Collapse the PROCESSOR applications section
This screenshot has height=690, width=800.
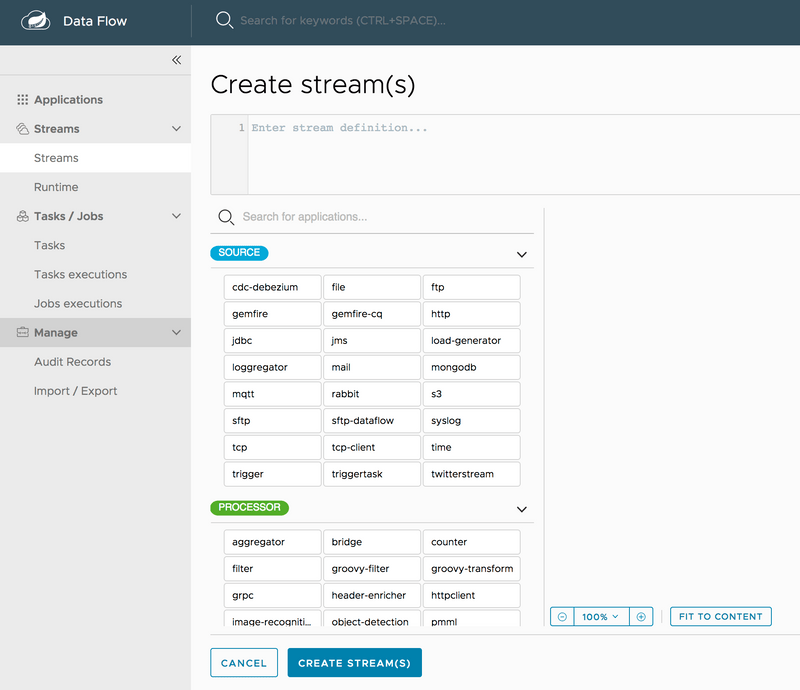tap(521, 509)
